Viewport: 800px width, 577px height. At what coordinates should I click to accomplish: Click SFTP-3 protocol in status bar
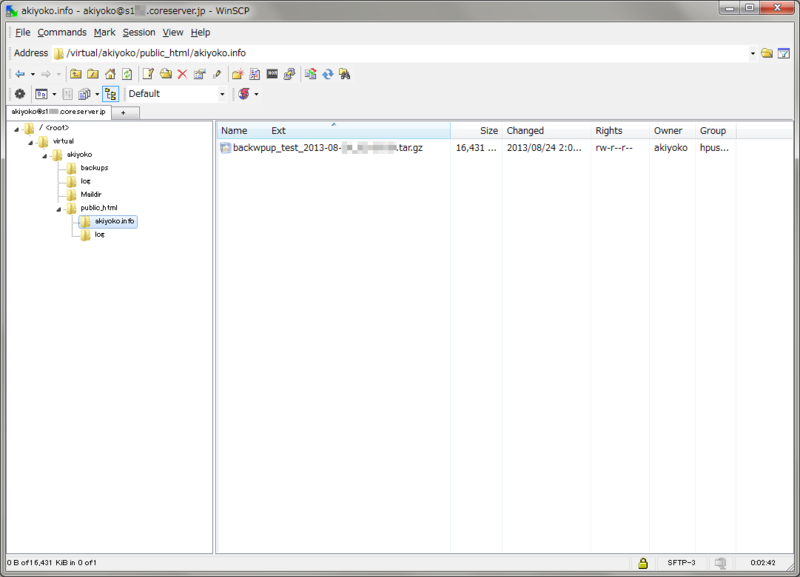click(681, 563)
